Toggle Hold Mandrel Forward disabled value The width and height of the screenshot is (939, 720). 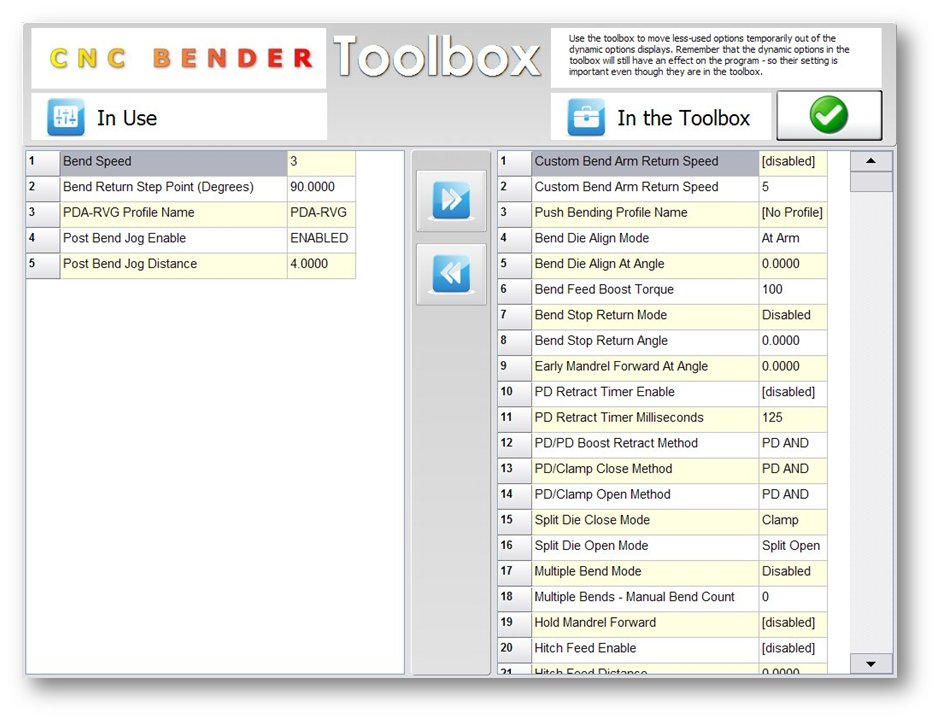click(792, 623)
